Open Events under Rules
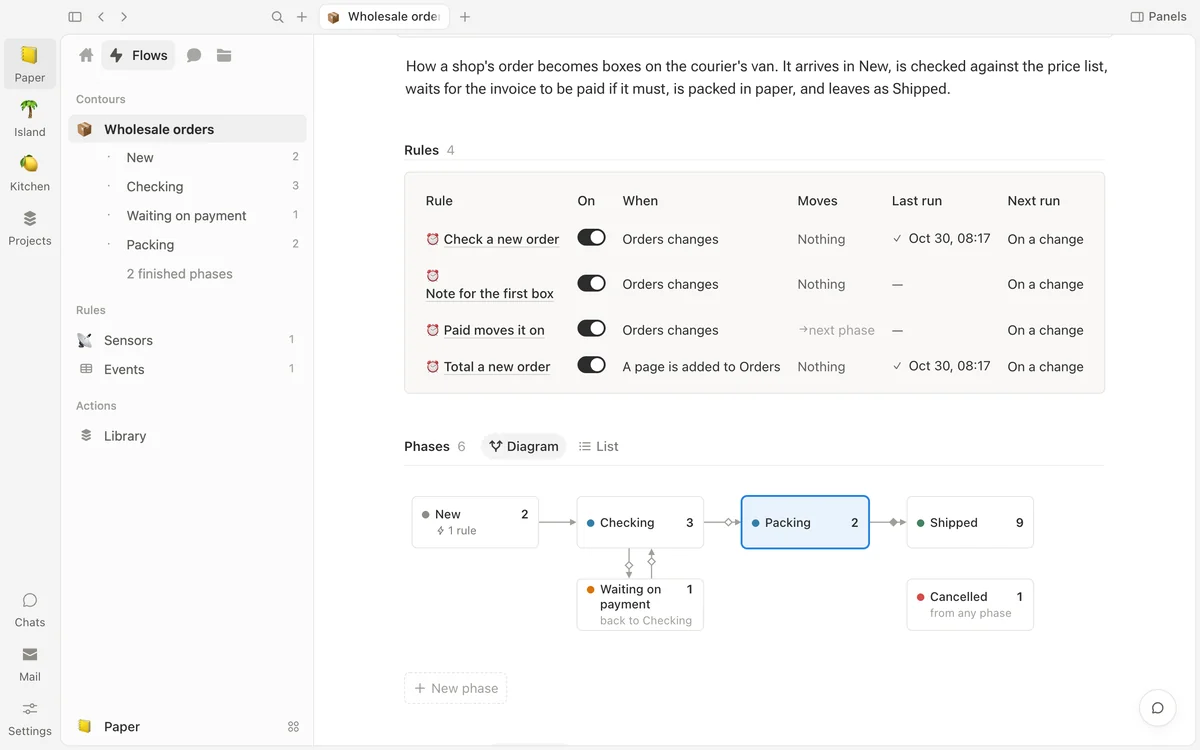The width and height of the screenshot is (1200, 750). (187, 369)
